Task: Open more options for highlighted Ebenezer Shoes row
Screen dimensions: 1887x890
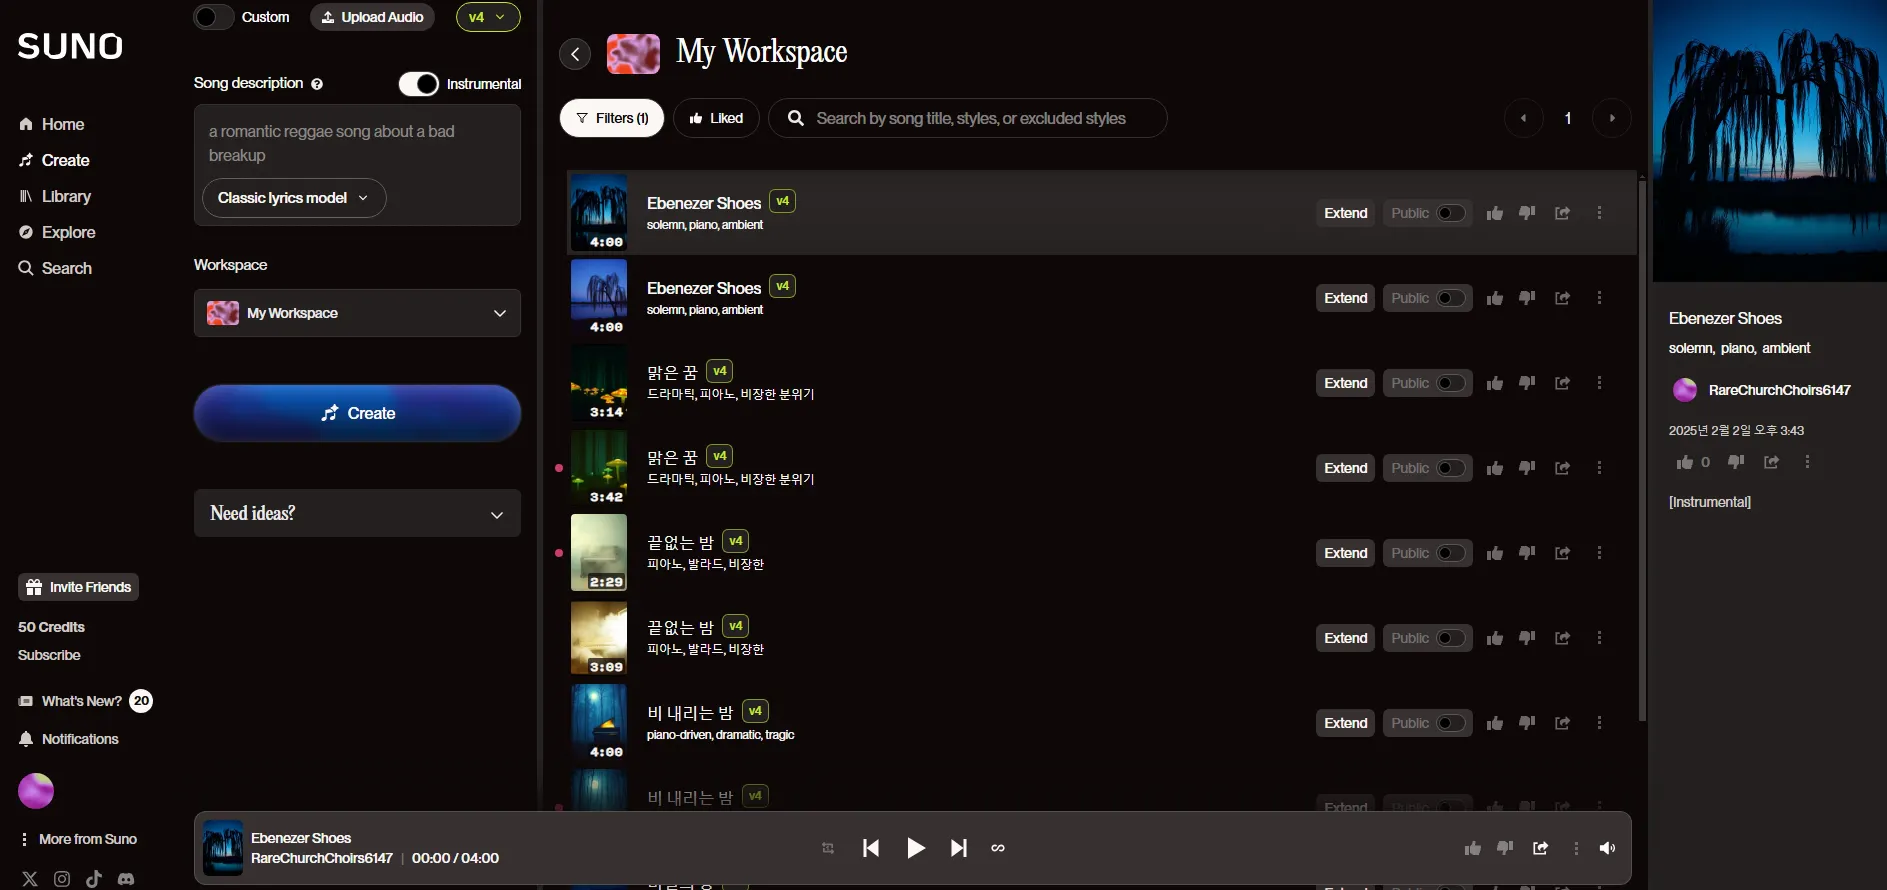Action: 1599,213
